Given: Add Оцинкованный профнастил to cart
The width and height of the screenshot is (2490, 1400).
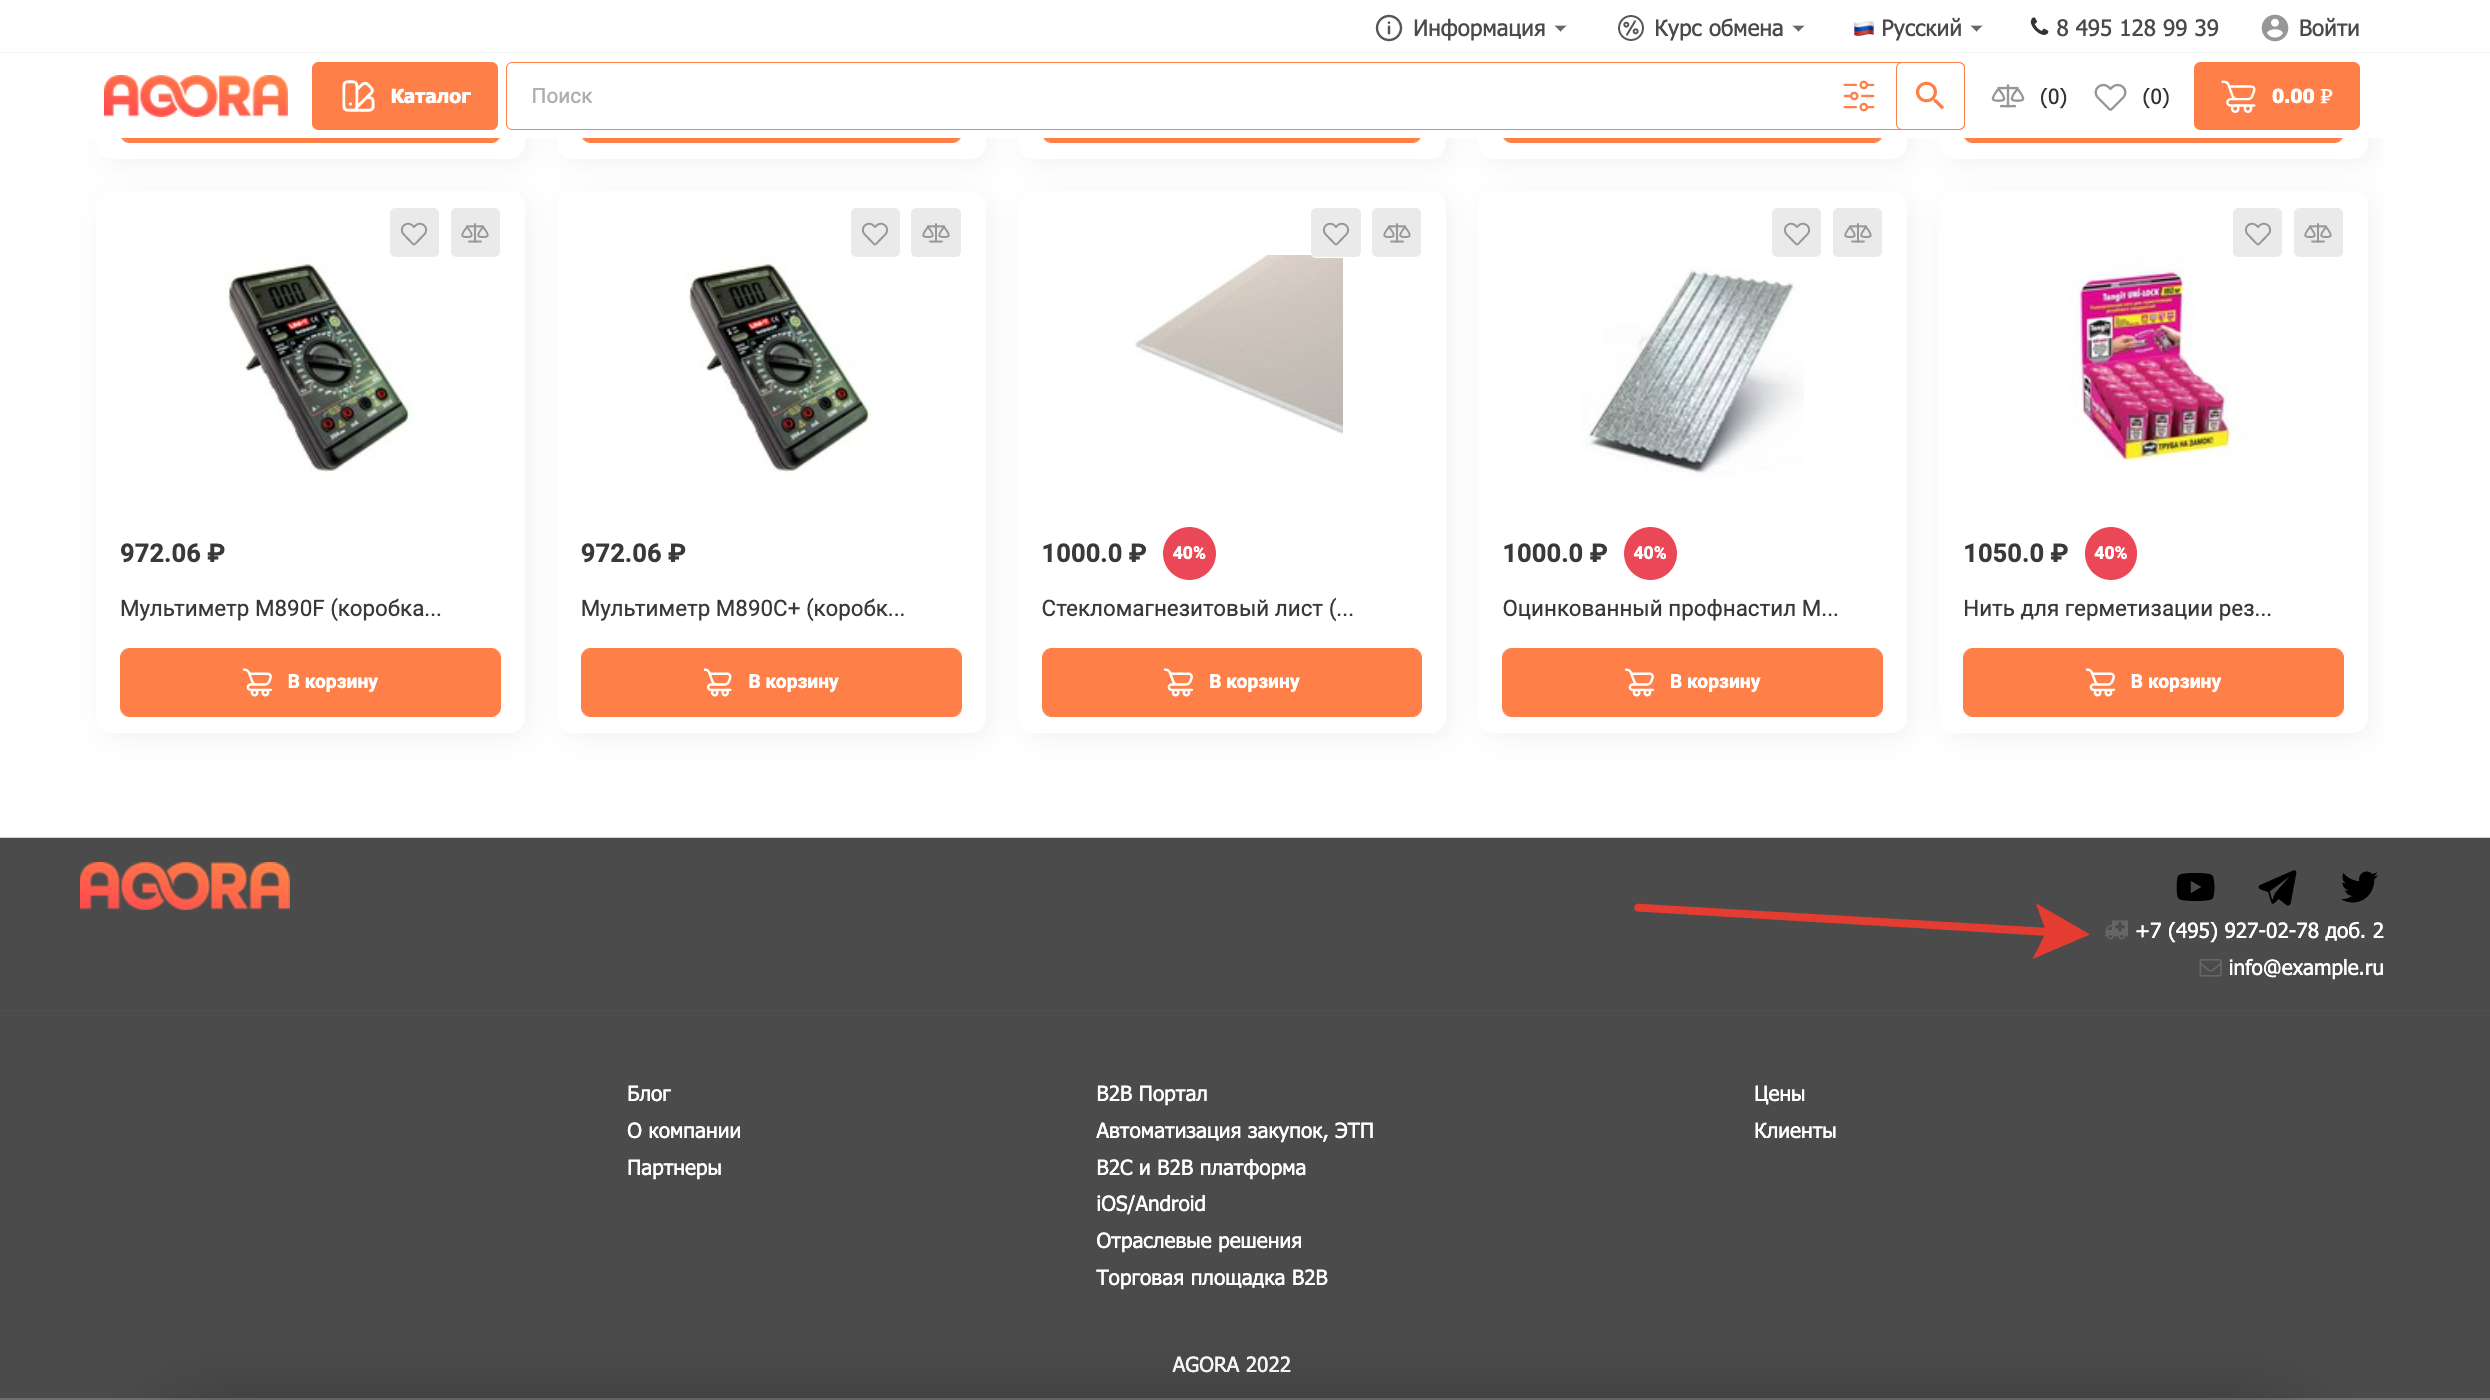Looking at the screenshot, I should [1692, 682].
